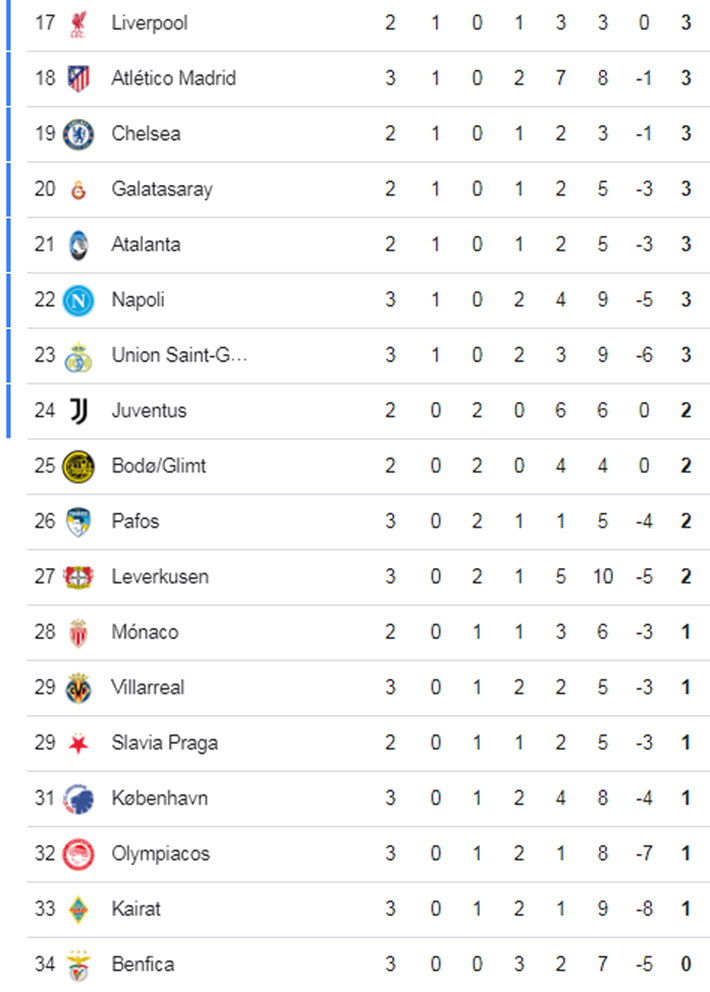710x992 pixels.
Task: Click the Leverkusen club badge
Action: [78, 577]
